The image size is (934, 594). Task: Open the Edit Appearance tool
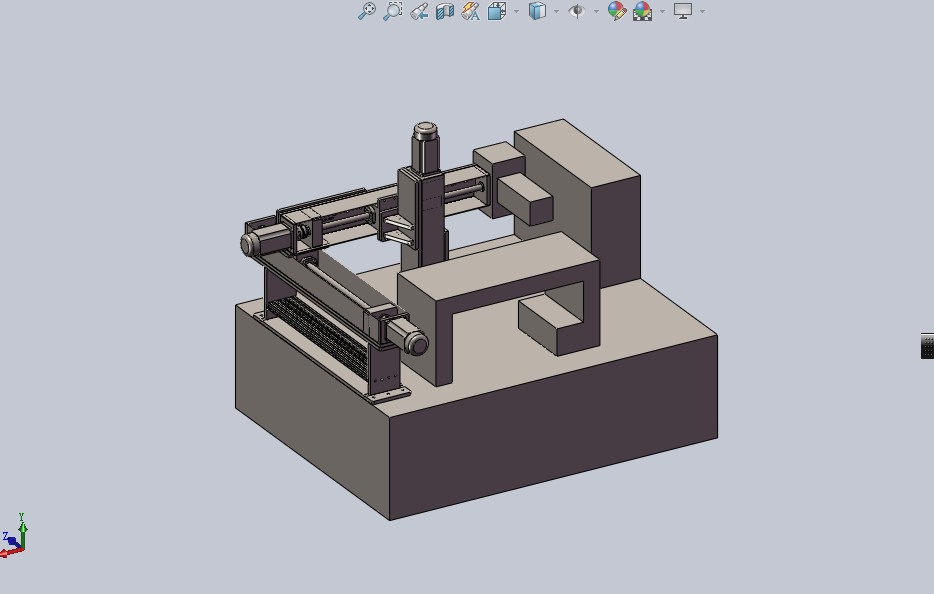click(x=617, y=11)
